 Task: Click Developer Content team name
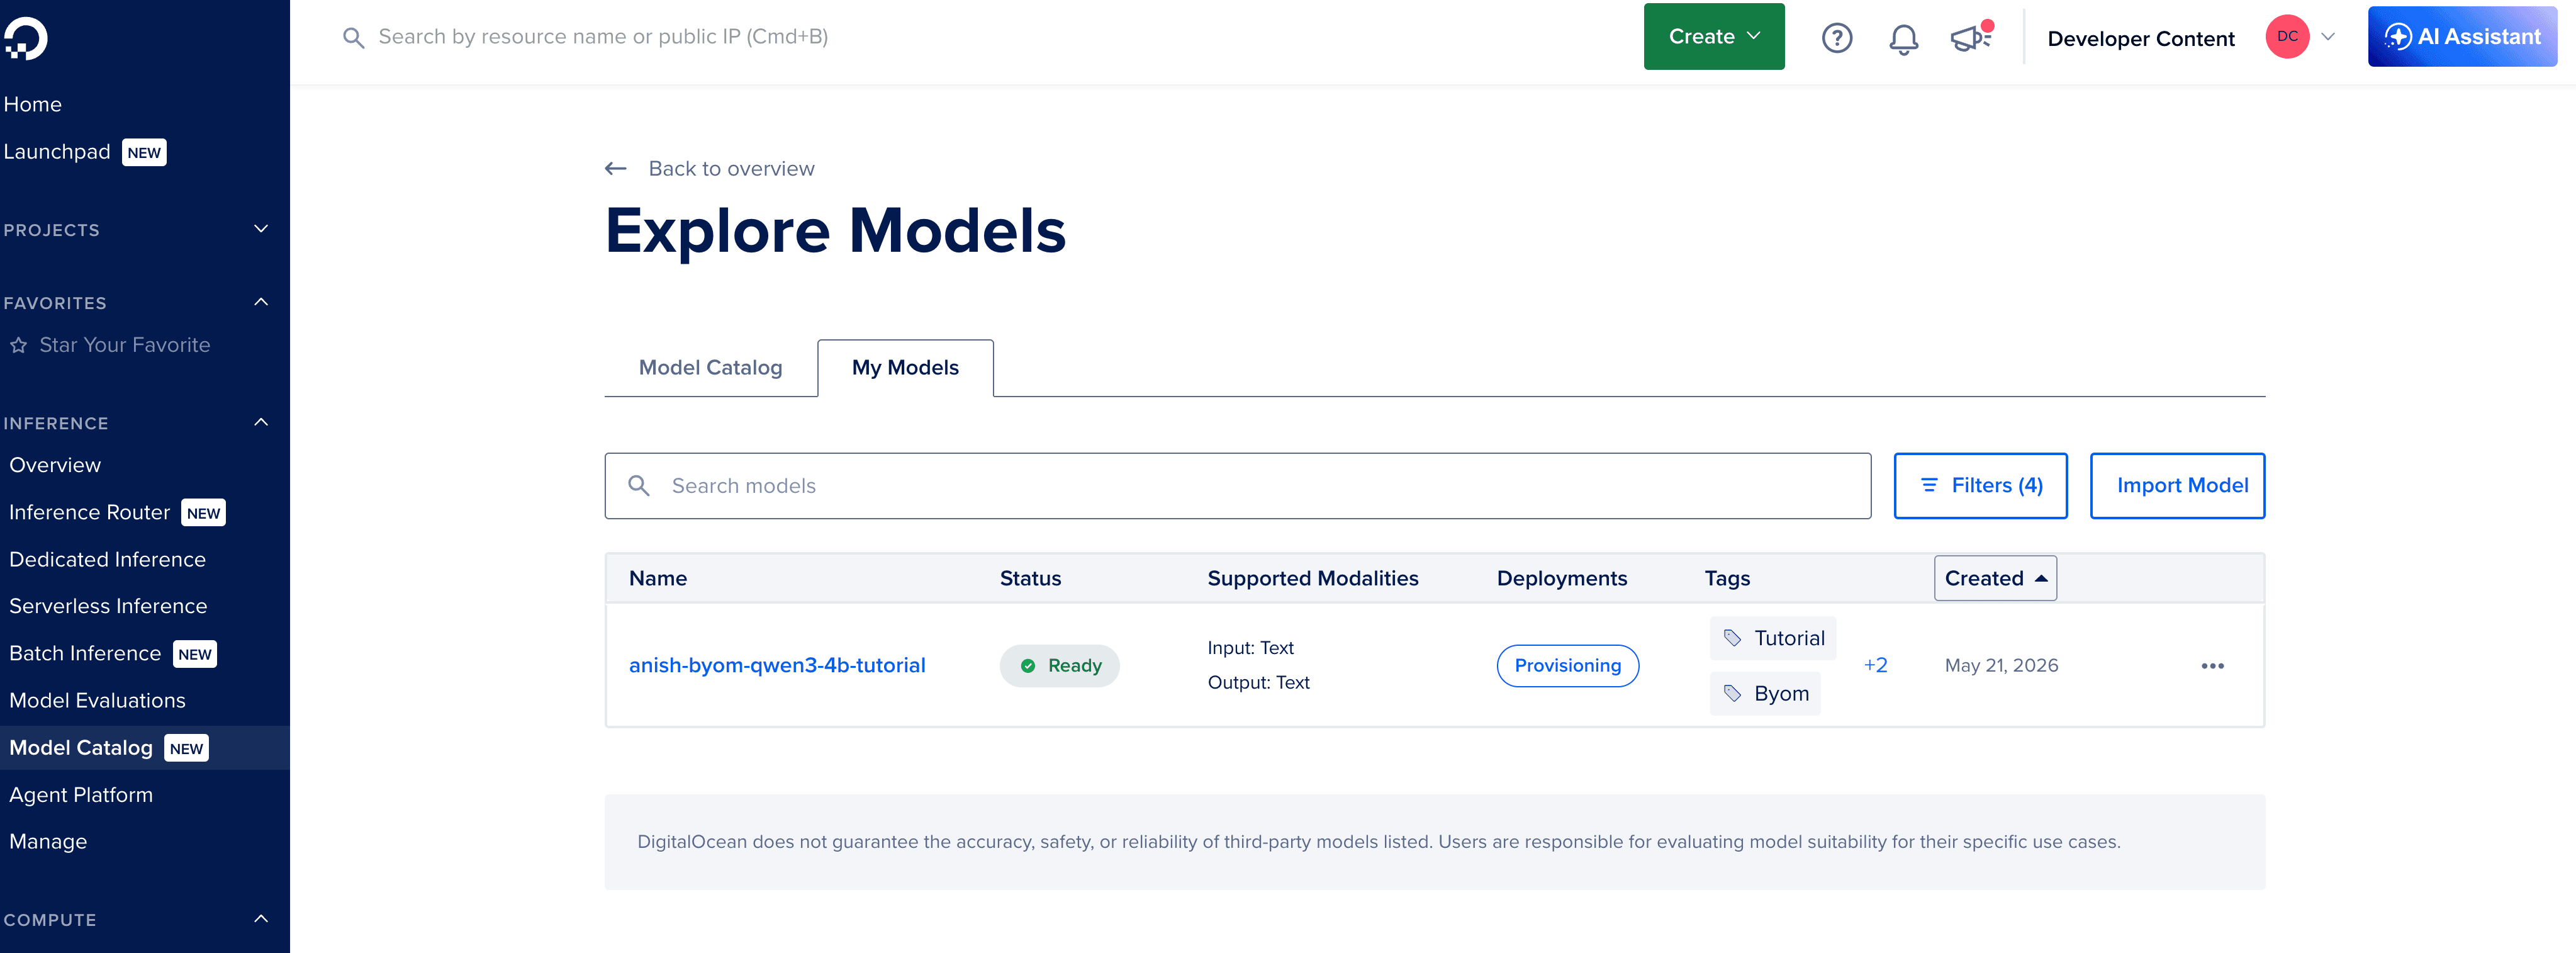[2140, 39]
